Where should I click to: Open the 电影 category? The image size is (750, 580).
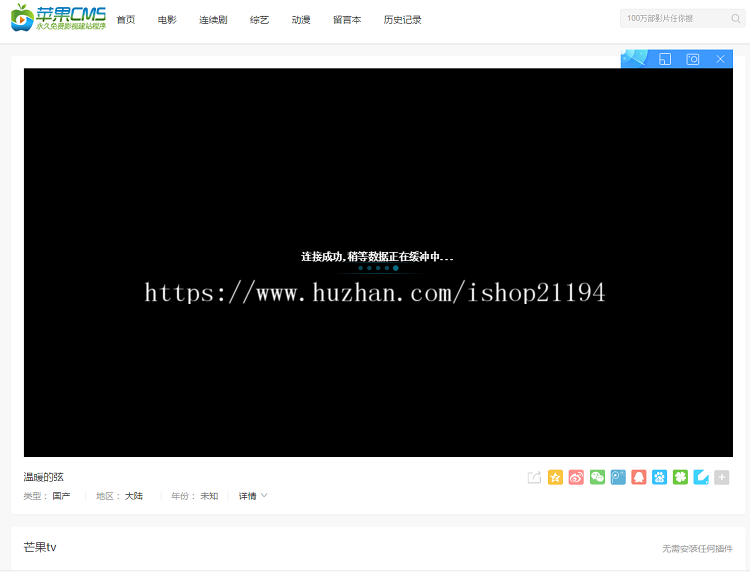pos(167,20)
